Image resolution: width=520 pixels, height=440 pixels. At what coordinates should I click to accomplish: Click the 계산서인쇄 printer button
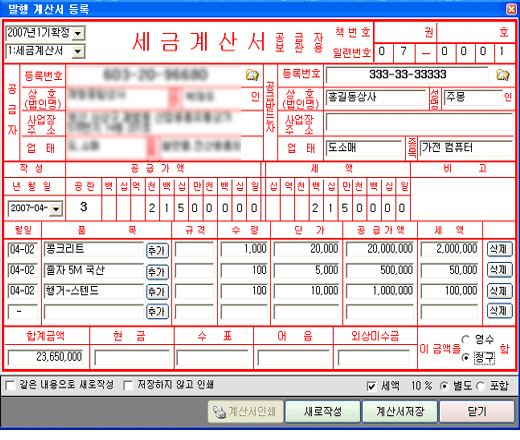(246, 412)
